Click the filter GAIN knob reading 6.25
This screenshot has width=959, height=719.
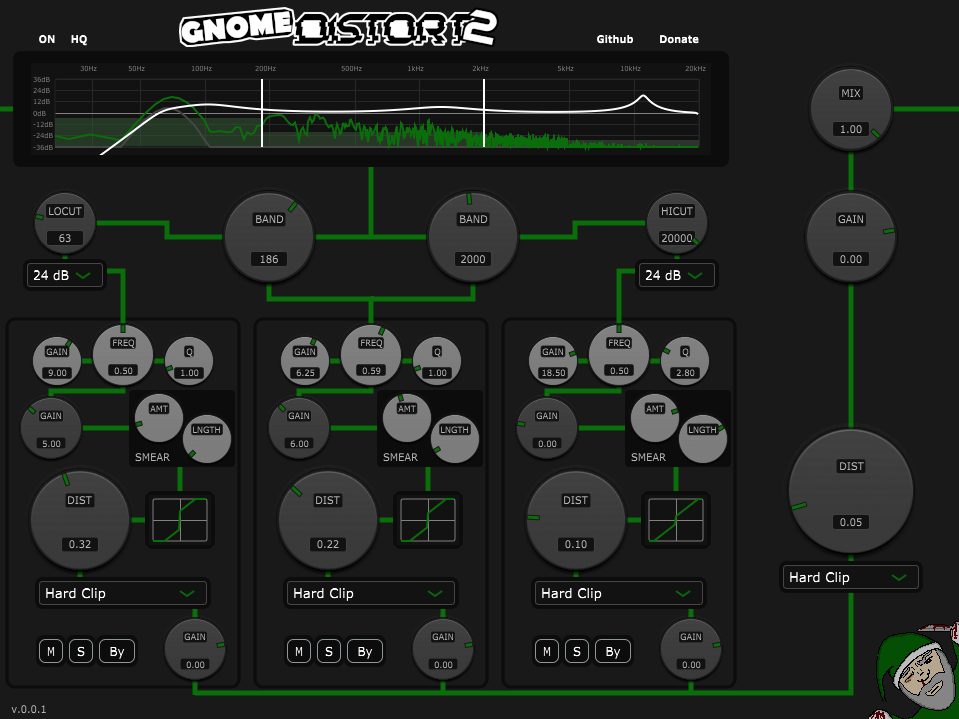click(x=305, y=361)
